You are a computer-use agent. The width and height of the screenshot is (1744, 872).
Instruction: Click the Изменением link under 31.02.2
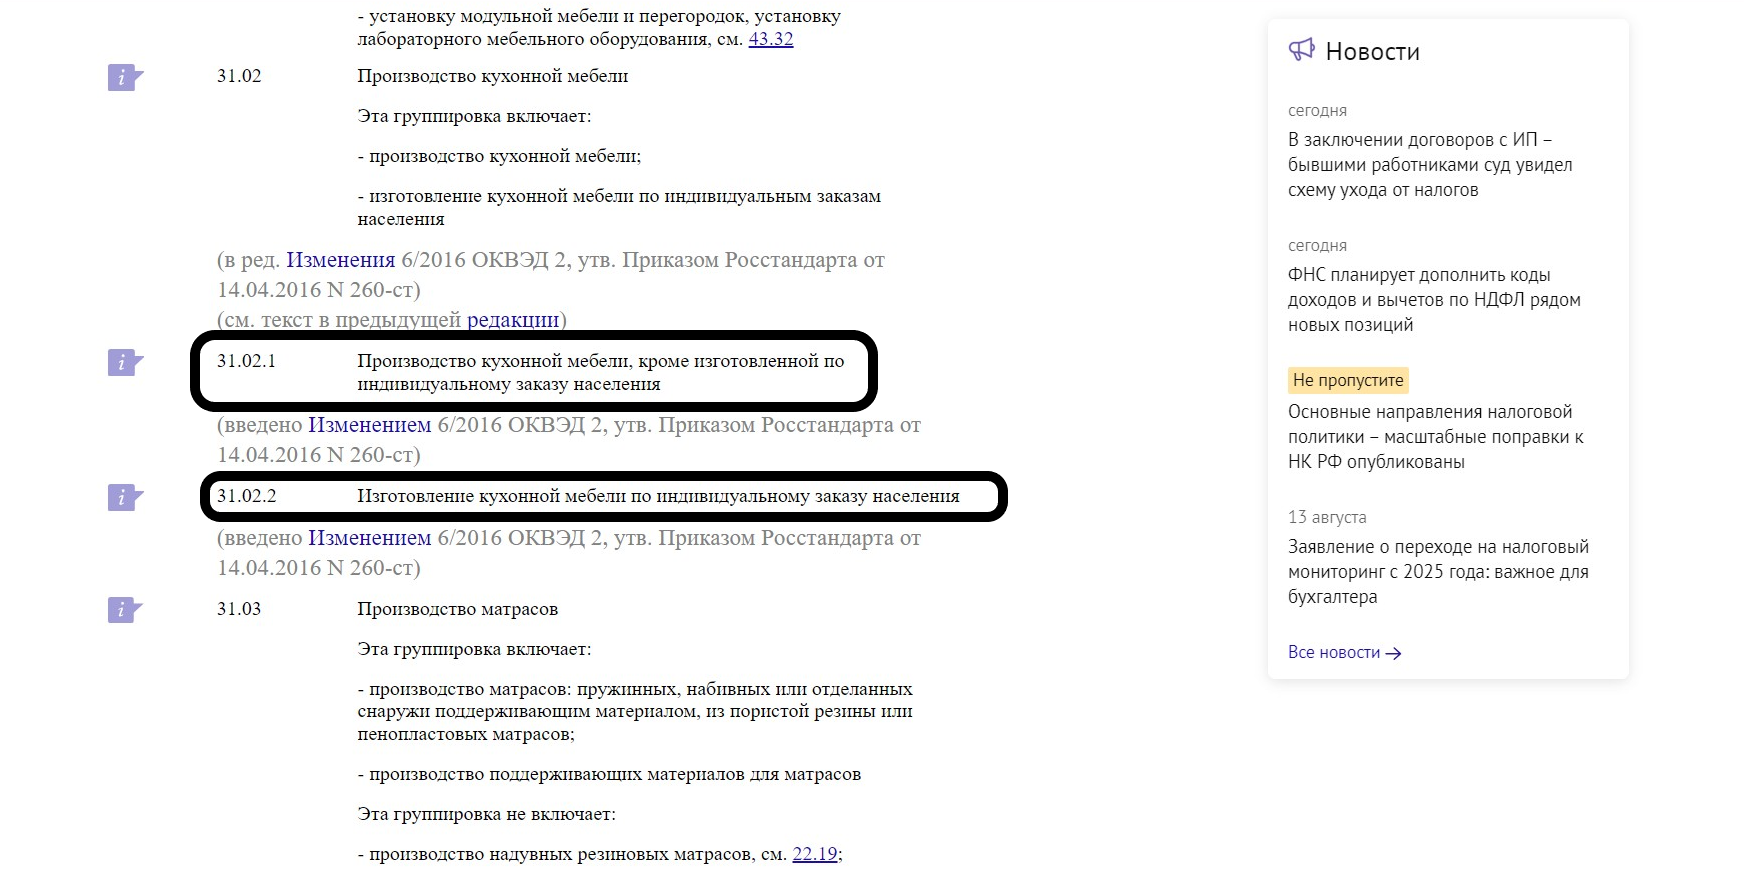point(369,538)
